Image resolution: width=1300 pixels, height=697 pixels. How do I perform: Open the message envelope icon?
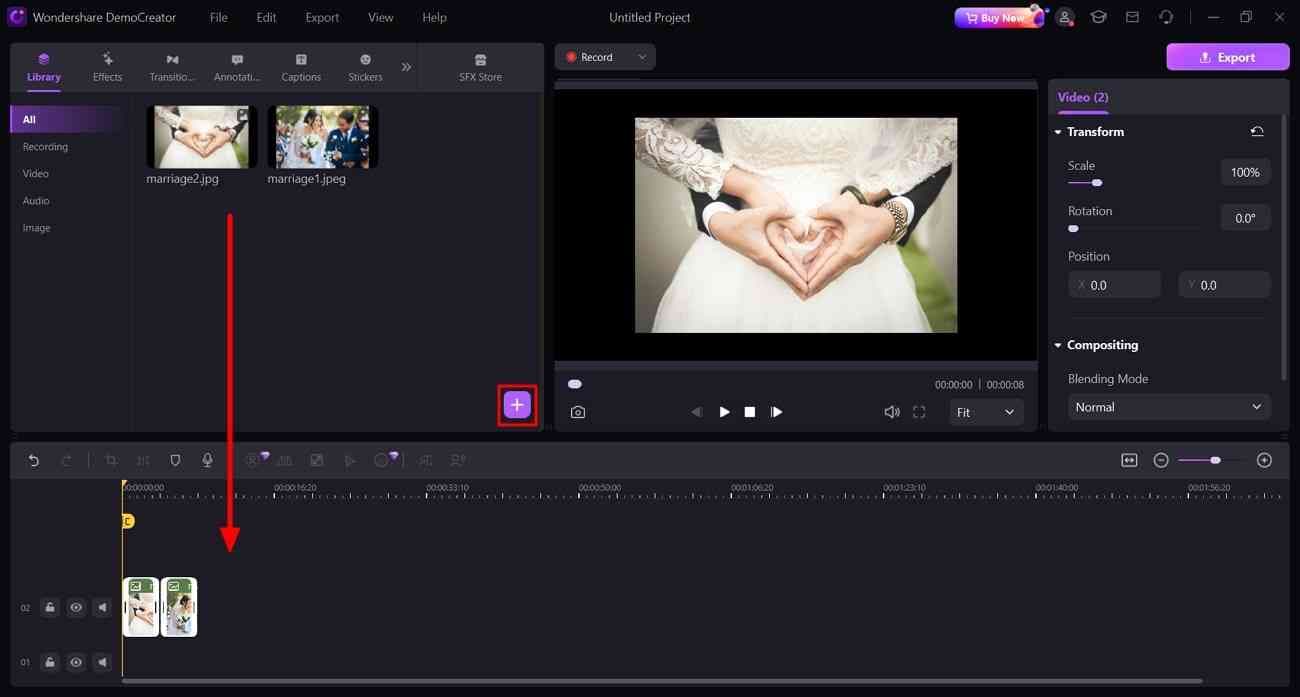pos(1132,17)
